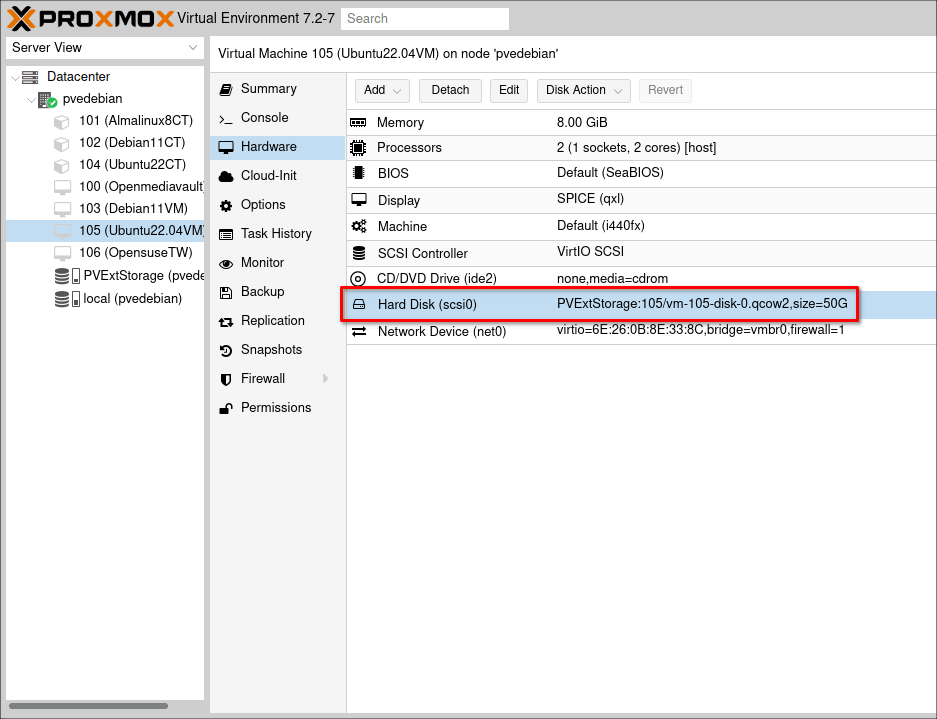Click the Datacenter server icon

[x=30, y=77]
